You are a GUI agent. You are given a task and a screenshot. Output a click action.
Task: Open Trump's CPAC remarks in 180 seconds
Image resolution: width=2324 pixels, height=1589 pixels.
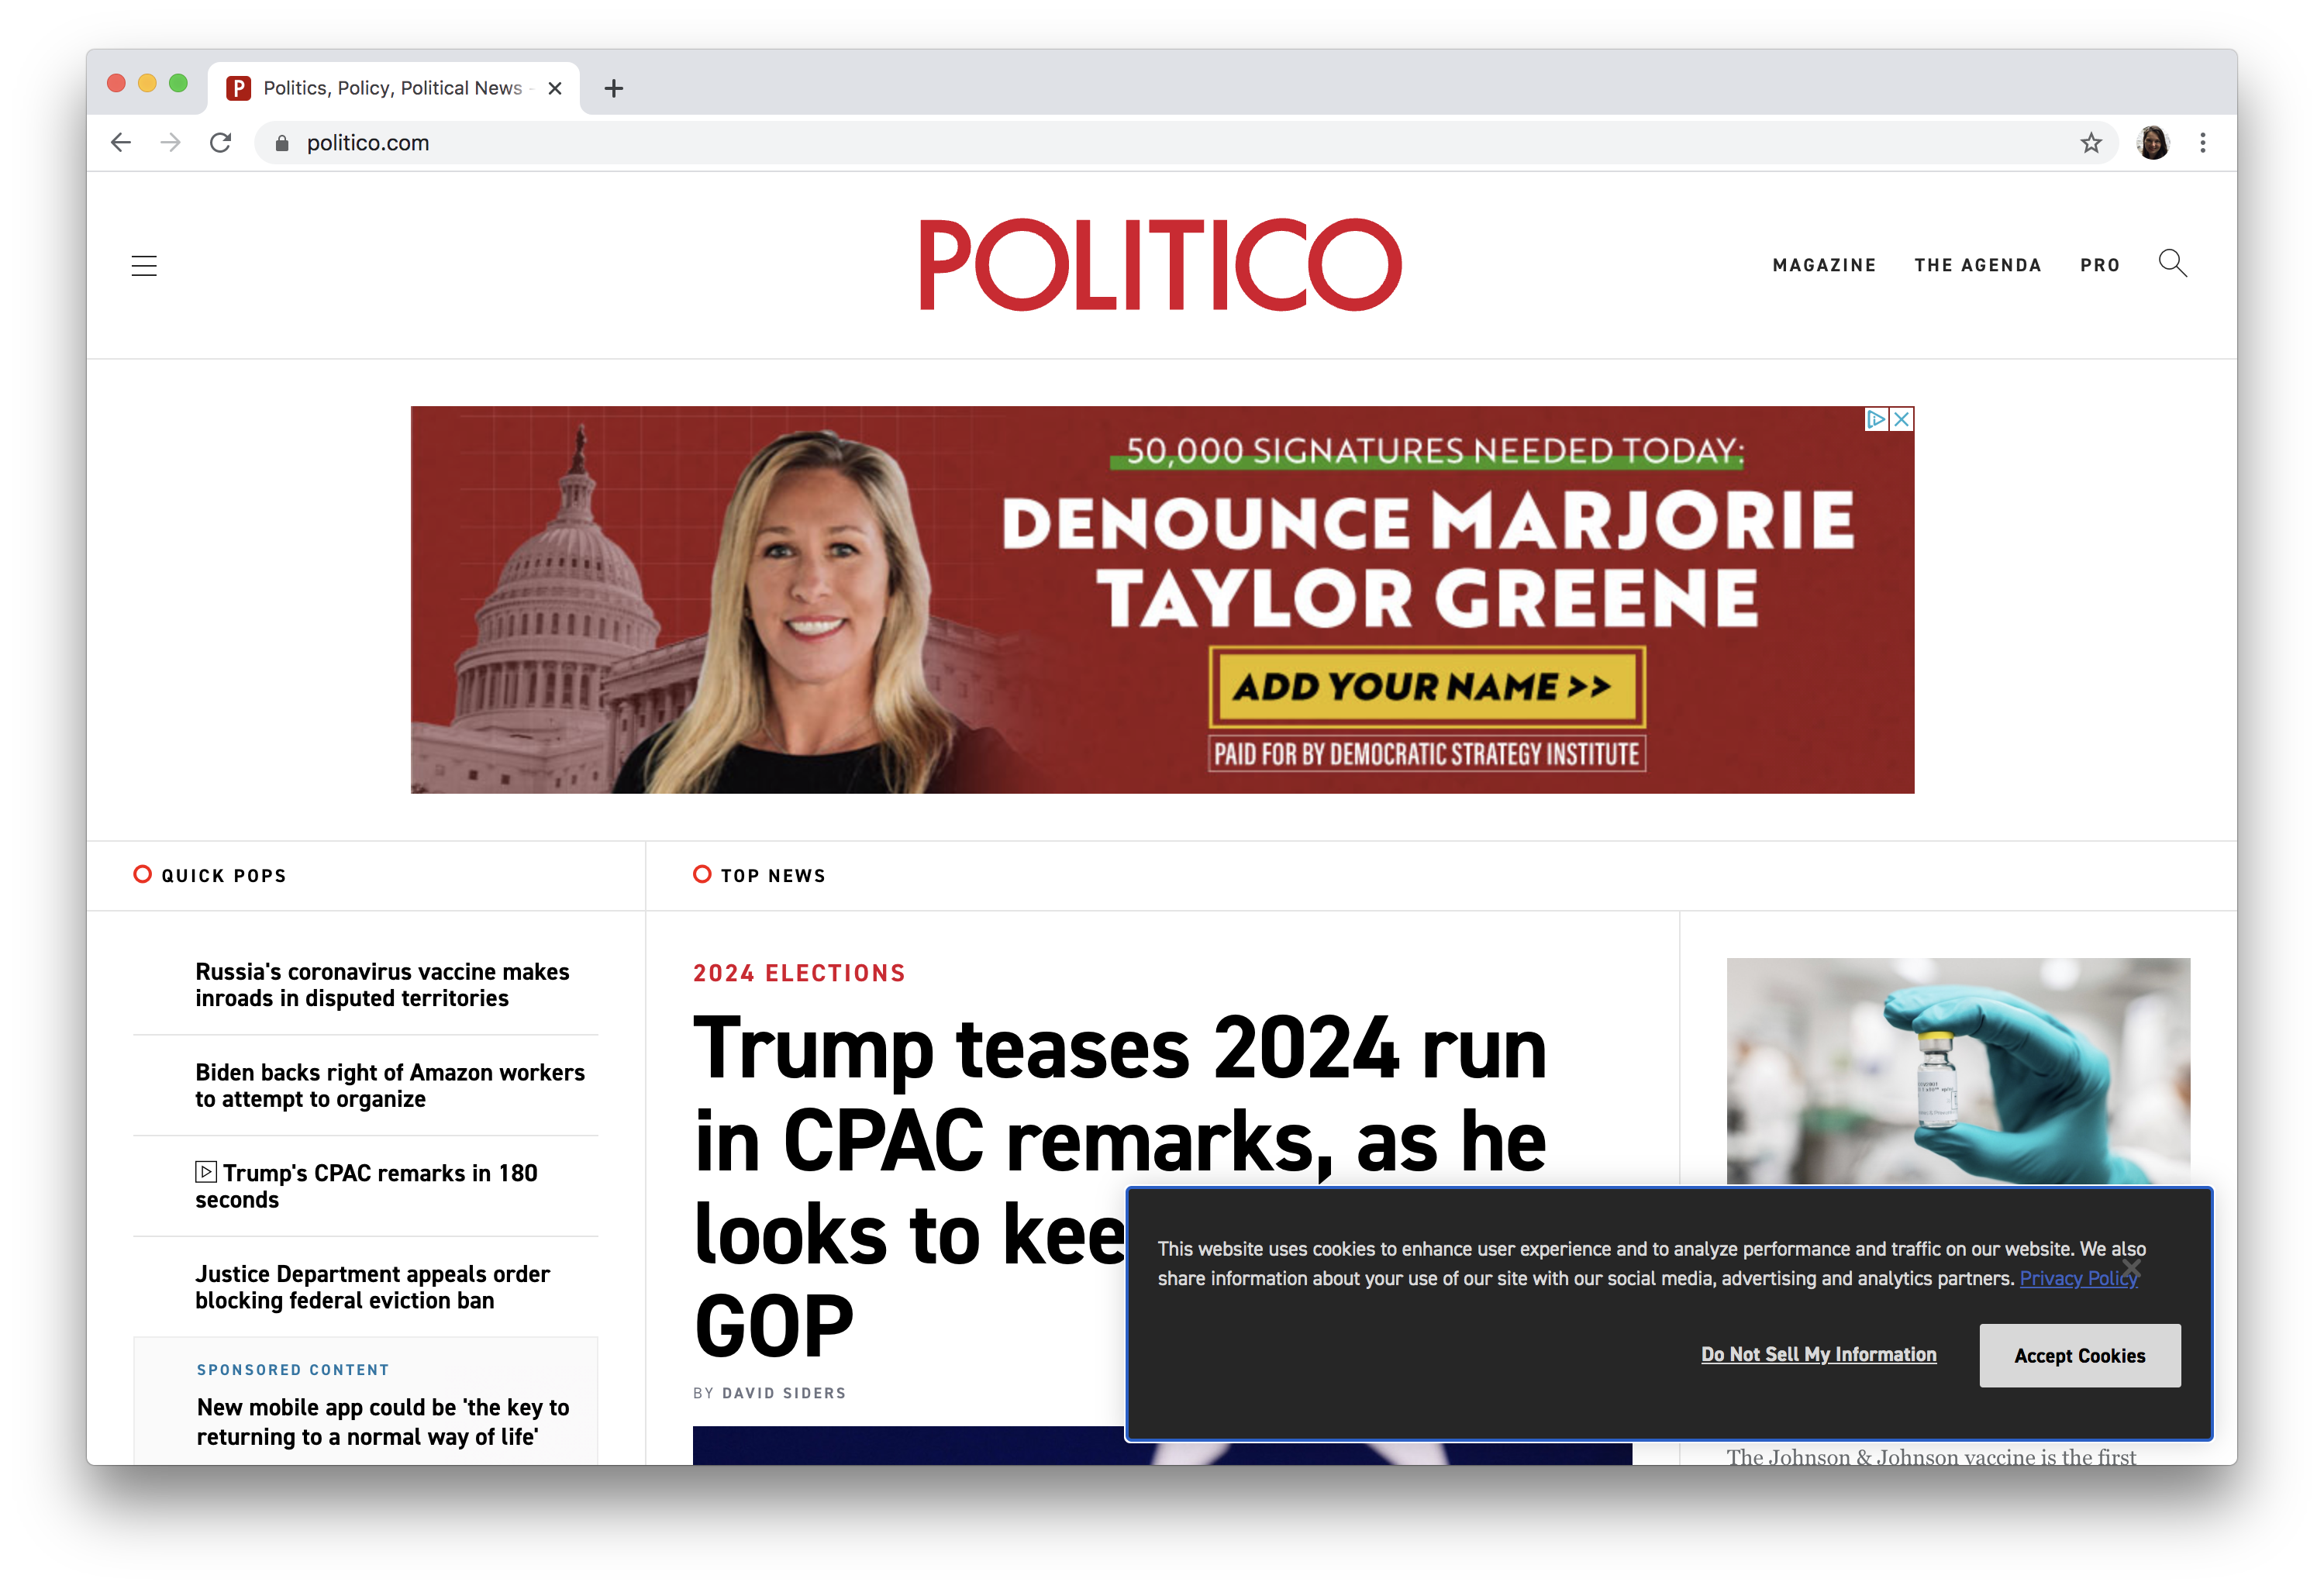coord(366,1186)
